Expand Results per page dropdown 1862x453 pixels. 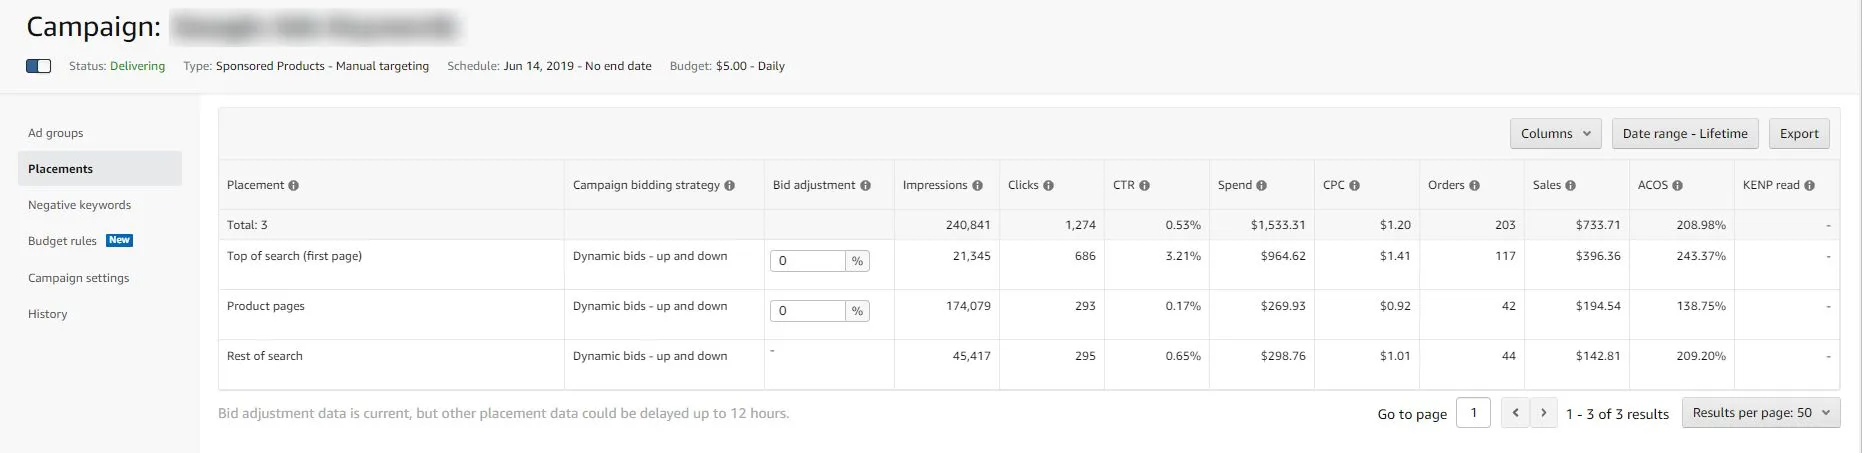[1760, 413]
